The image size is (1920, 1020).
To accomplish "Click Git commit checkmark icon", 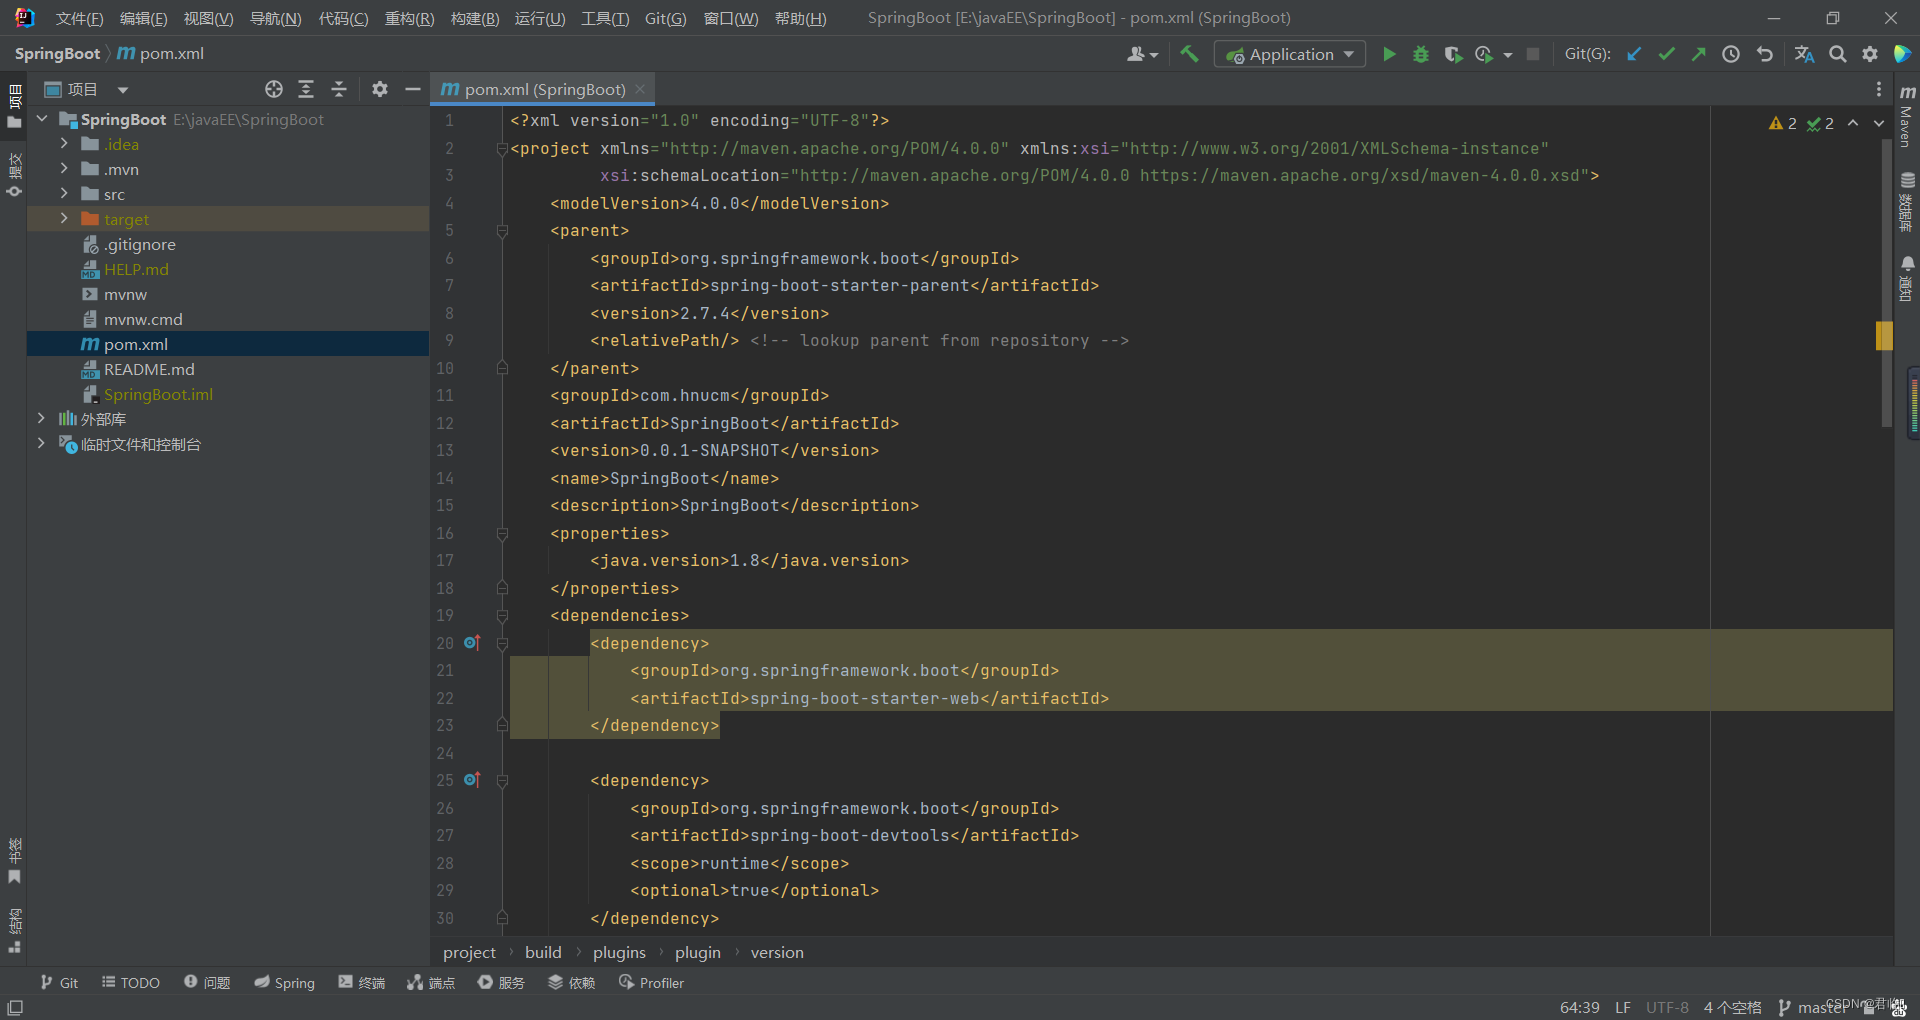I will (1666, 54).
